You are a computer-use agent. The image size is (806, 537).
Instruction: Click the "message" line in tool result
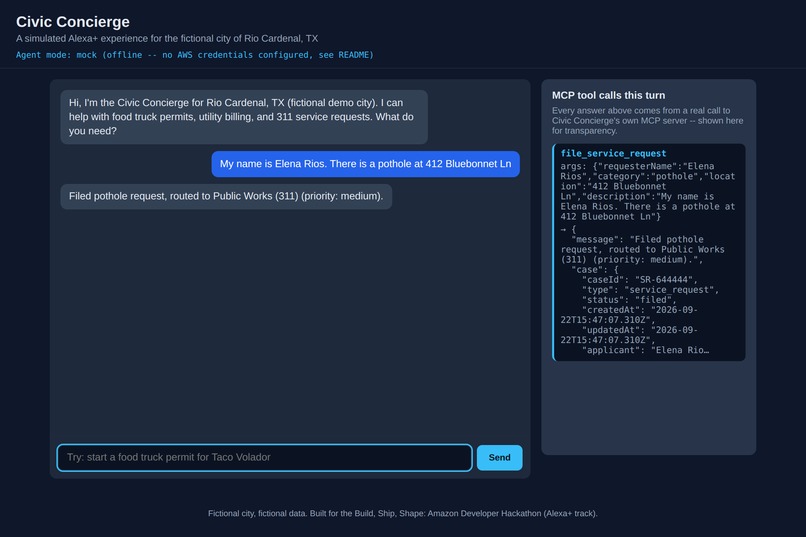click(643, 249)
